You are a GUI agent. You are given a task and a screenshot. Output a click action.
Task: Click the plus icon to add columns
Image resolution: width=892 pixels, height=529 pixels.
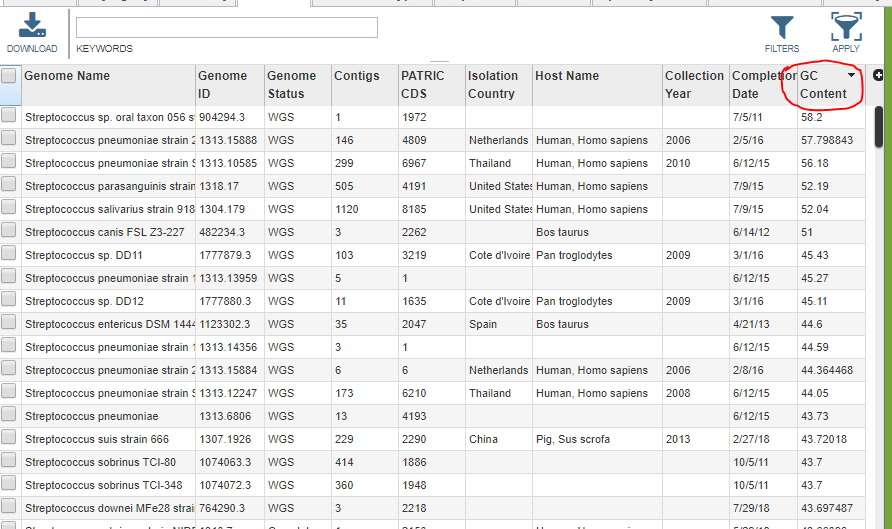(x=878, y=75)
